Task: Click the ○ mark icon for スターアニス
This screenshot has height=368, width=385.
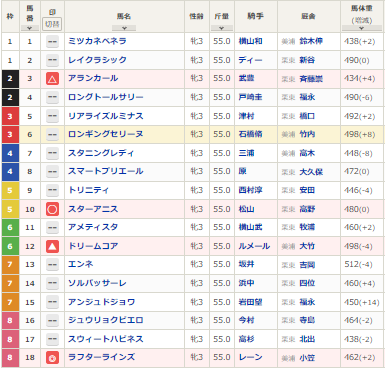Action: tap(52, 209)
